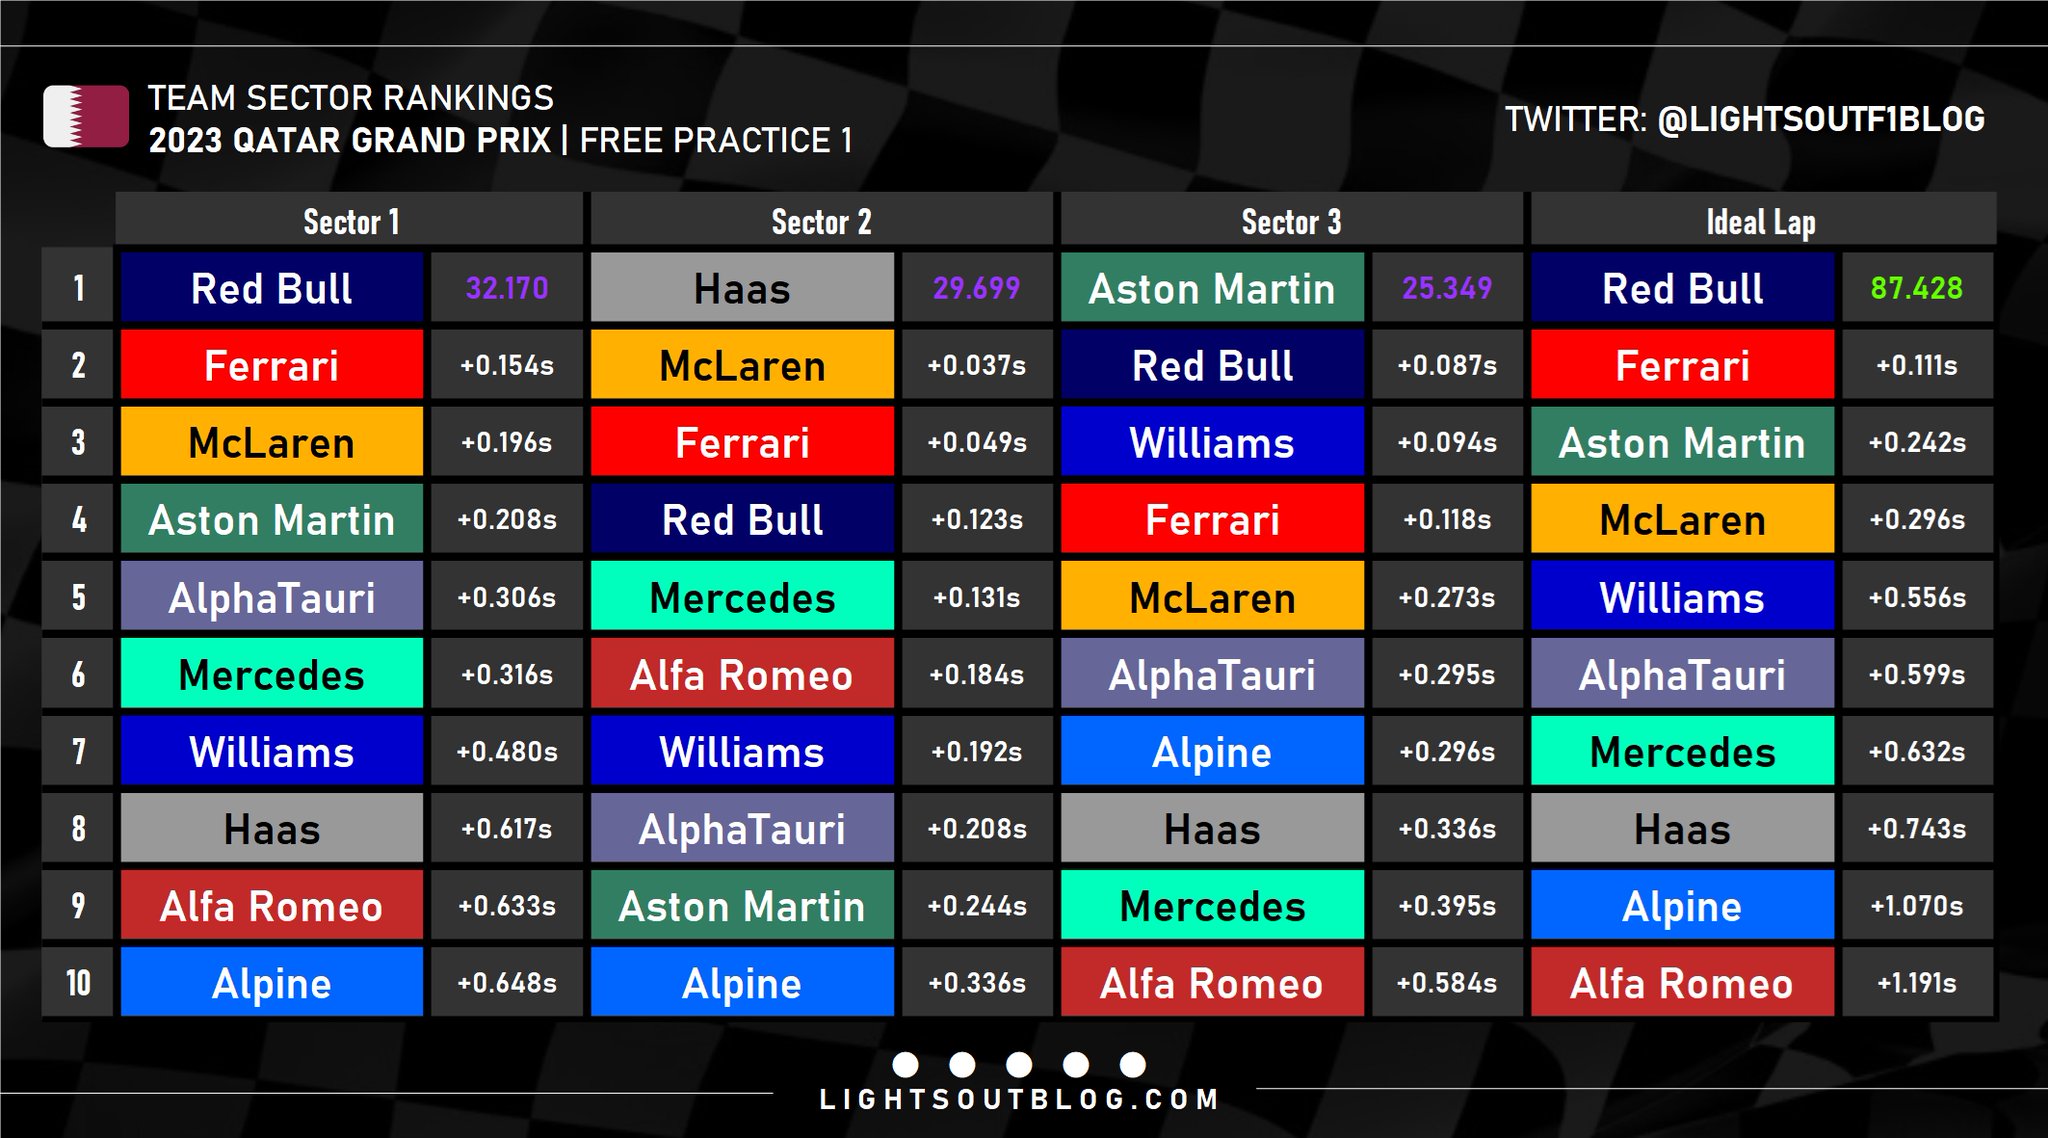Open the Ideal Lap column header
This screenshot has width=2048, height=1138.
coord(1761,221)
